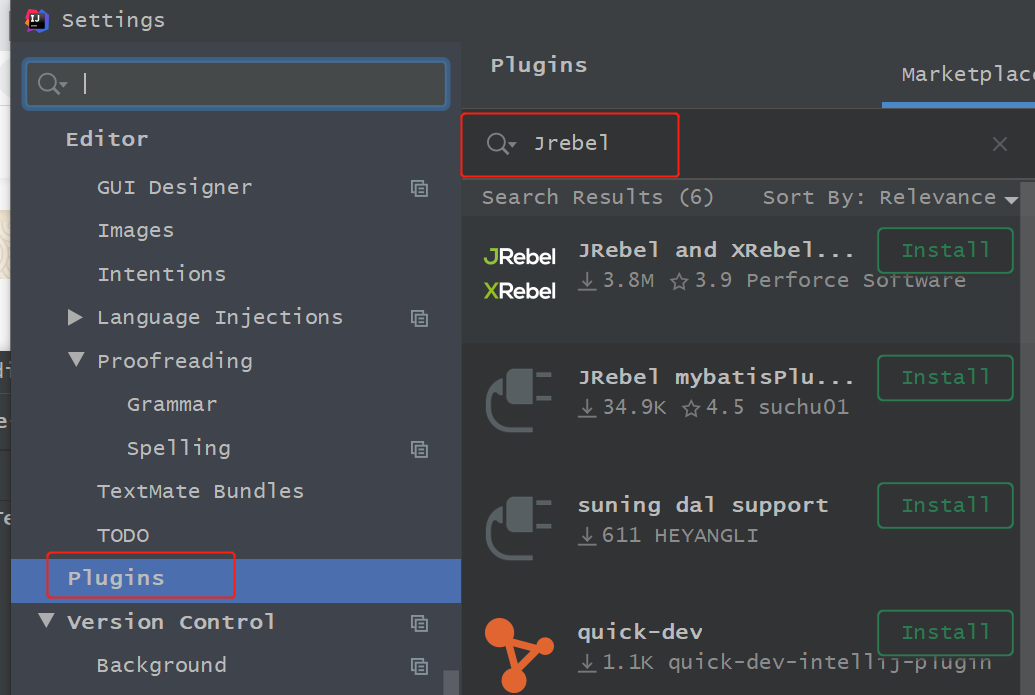Click the copy icon beside Language Injections
1035x695 pixels.
(420, 318)
